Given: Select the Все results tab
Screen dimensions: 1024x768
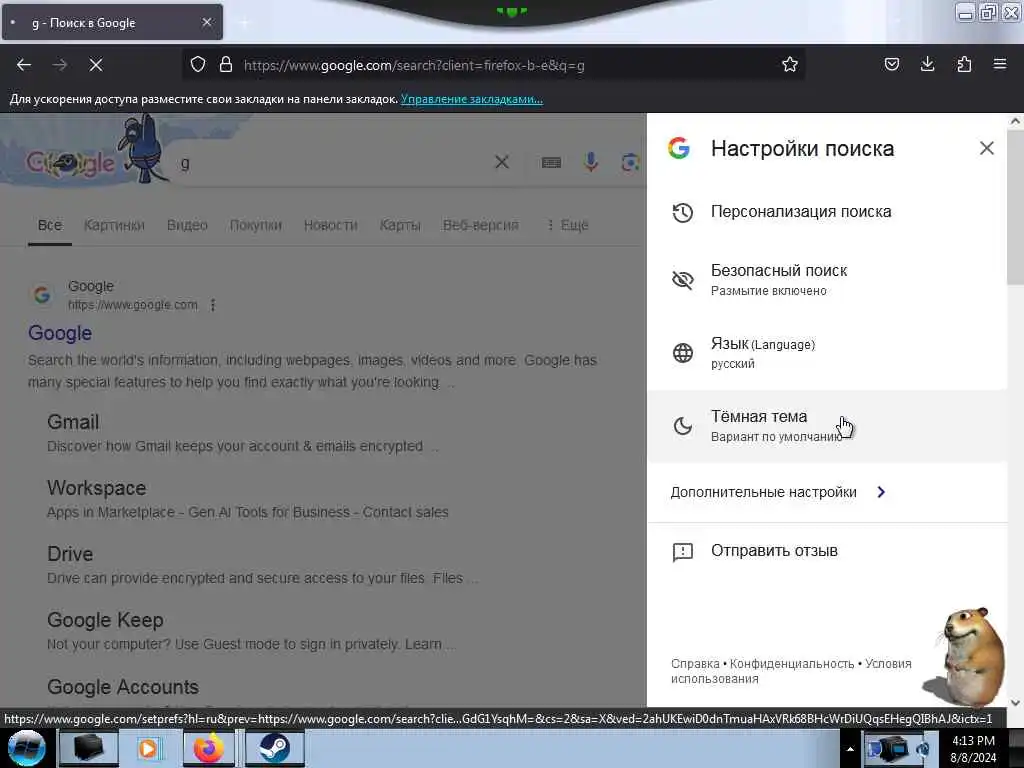Looking at the screenshot, I should pos(50,225).
